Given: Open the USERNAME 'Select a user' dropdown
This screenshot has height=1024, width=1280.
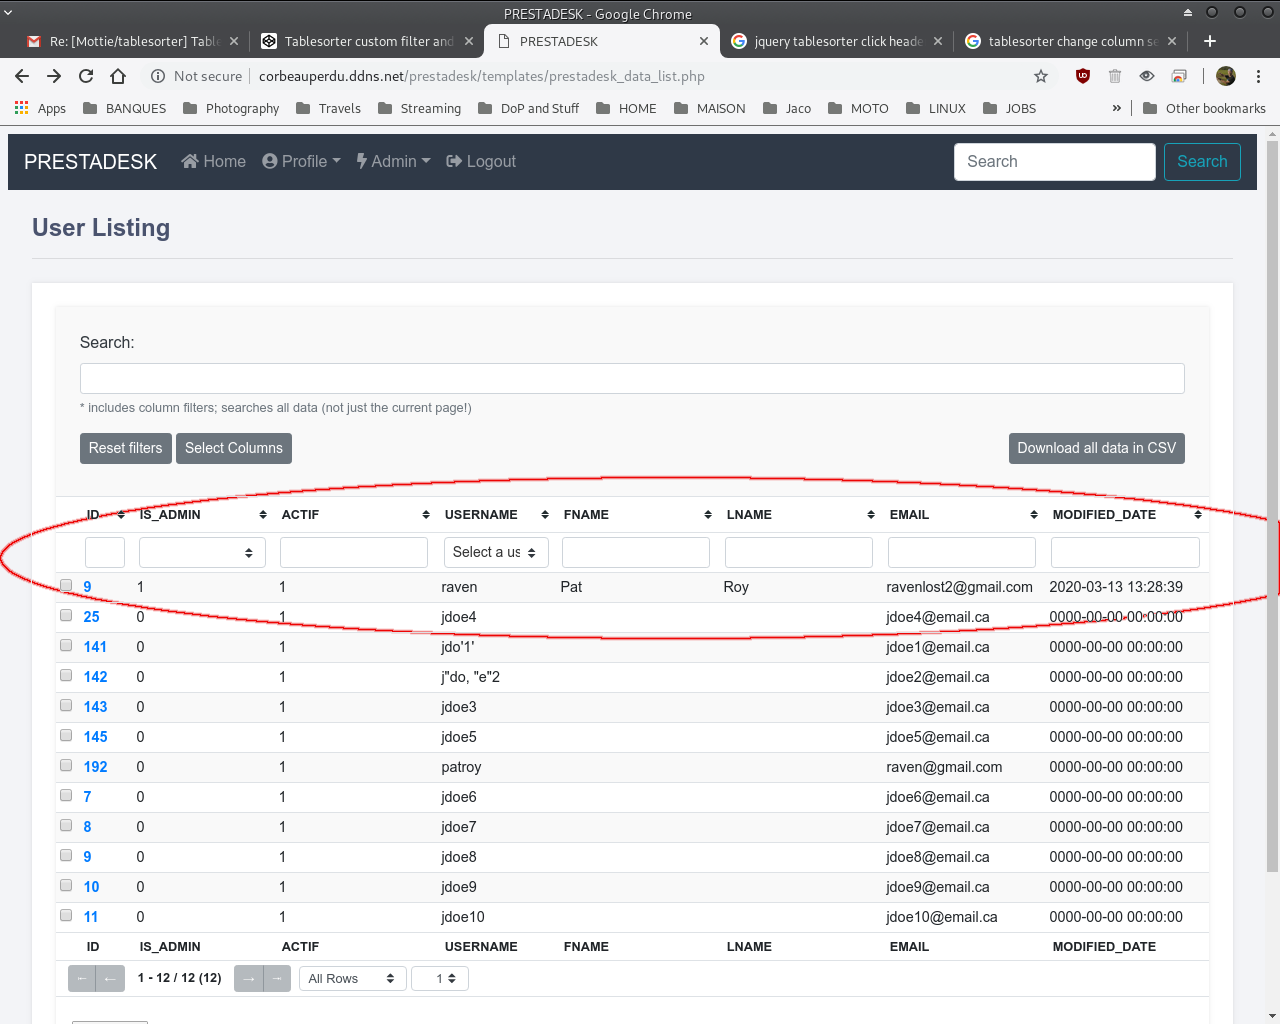Looking at the screenshot, I should click(496, 551).
